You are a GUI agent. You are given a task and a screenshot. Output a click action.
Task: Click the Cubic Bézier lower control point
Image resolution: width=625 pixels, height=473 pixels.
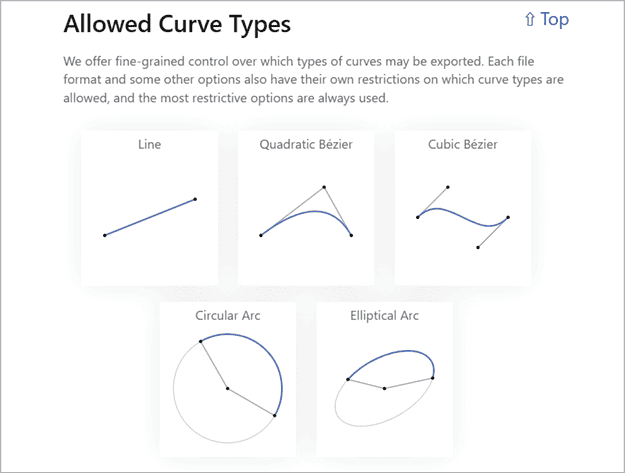[x=478, y=247]
